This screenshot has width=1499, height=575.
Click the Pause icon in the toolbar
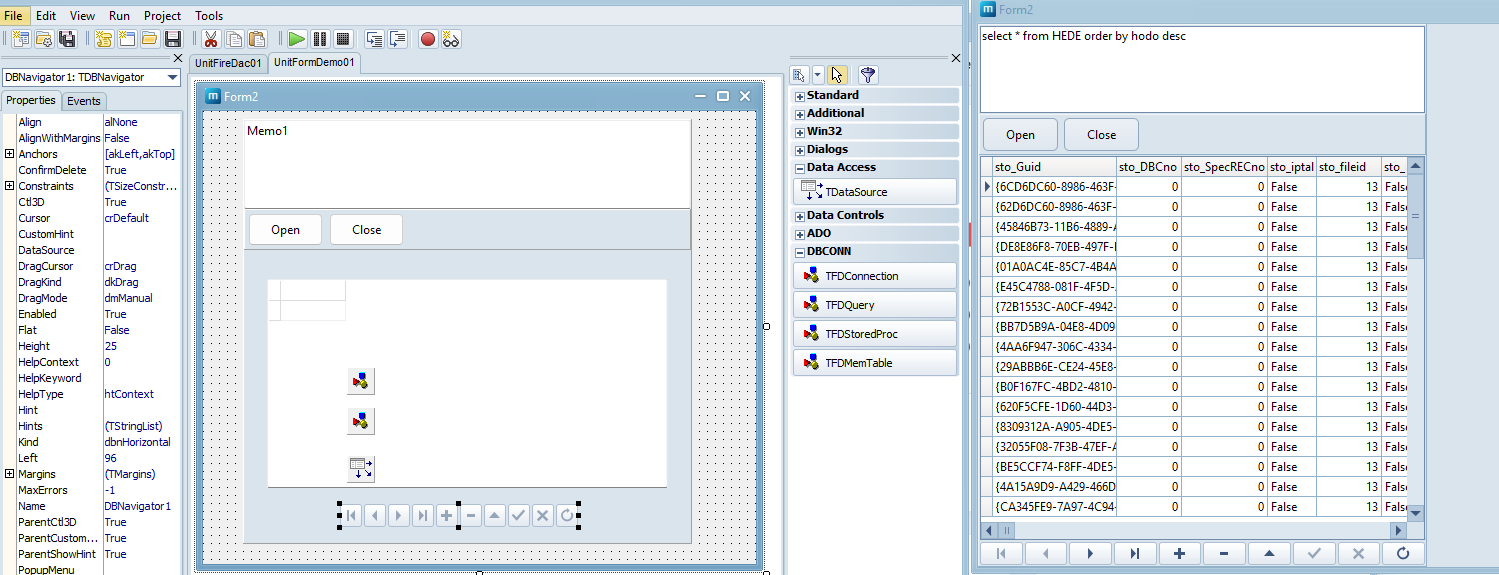(320, 39)
